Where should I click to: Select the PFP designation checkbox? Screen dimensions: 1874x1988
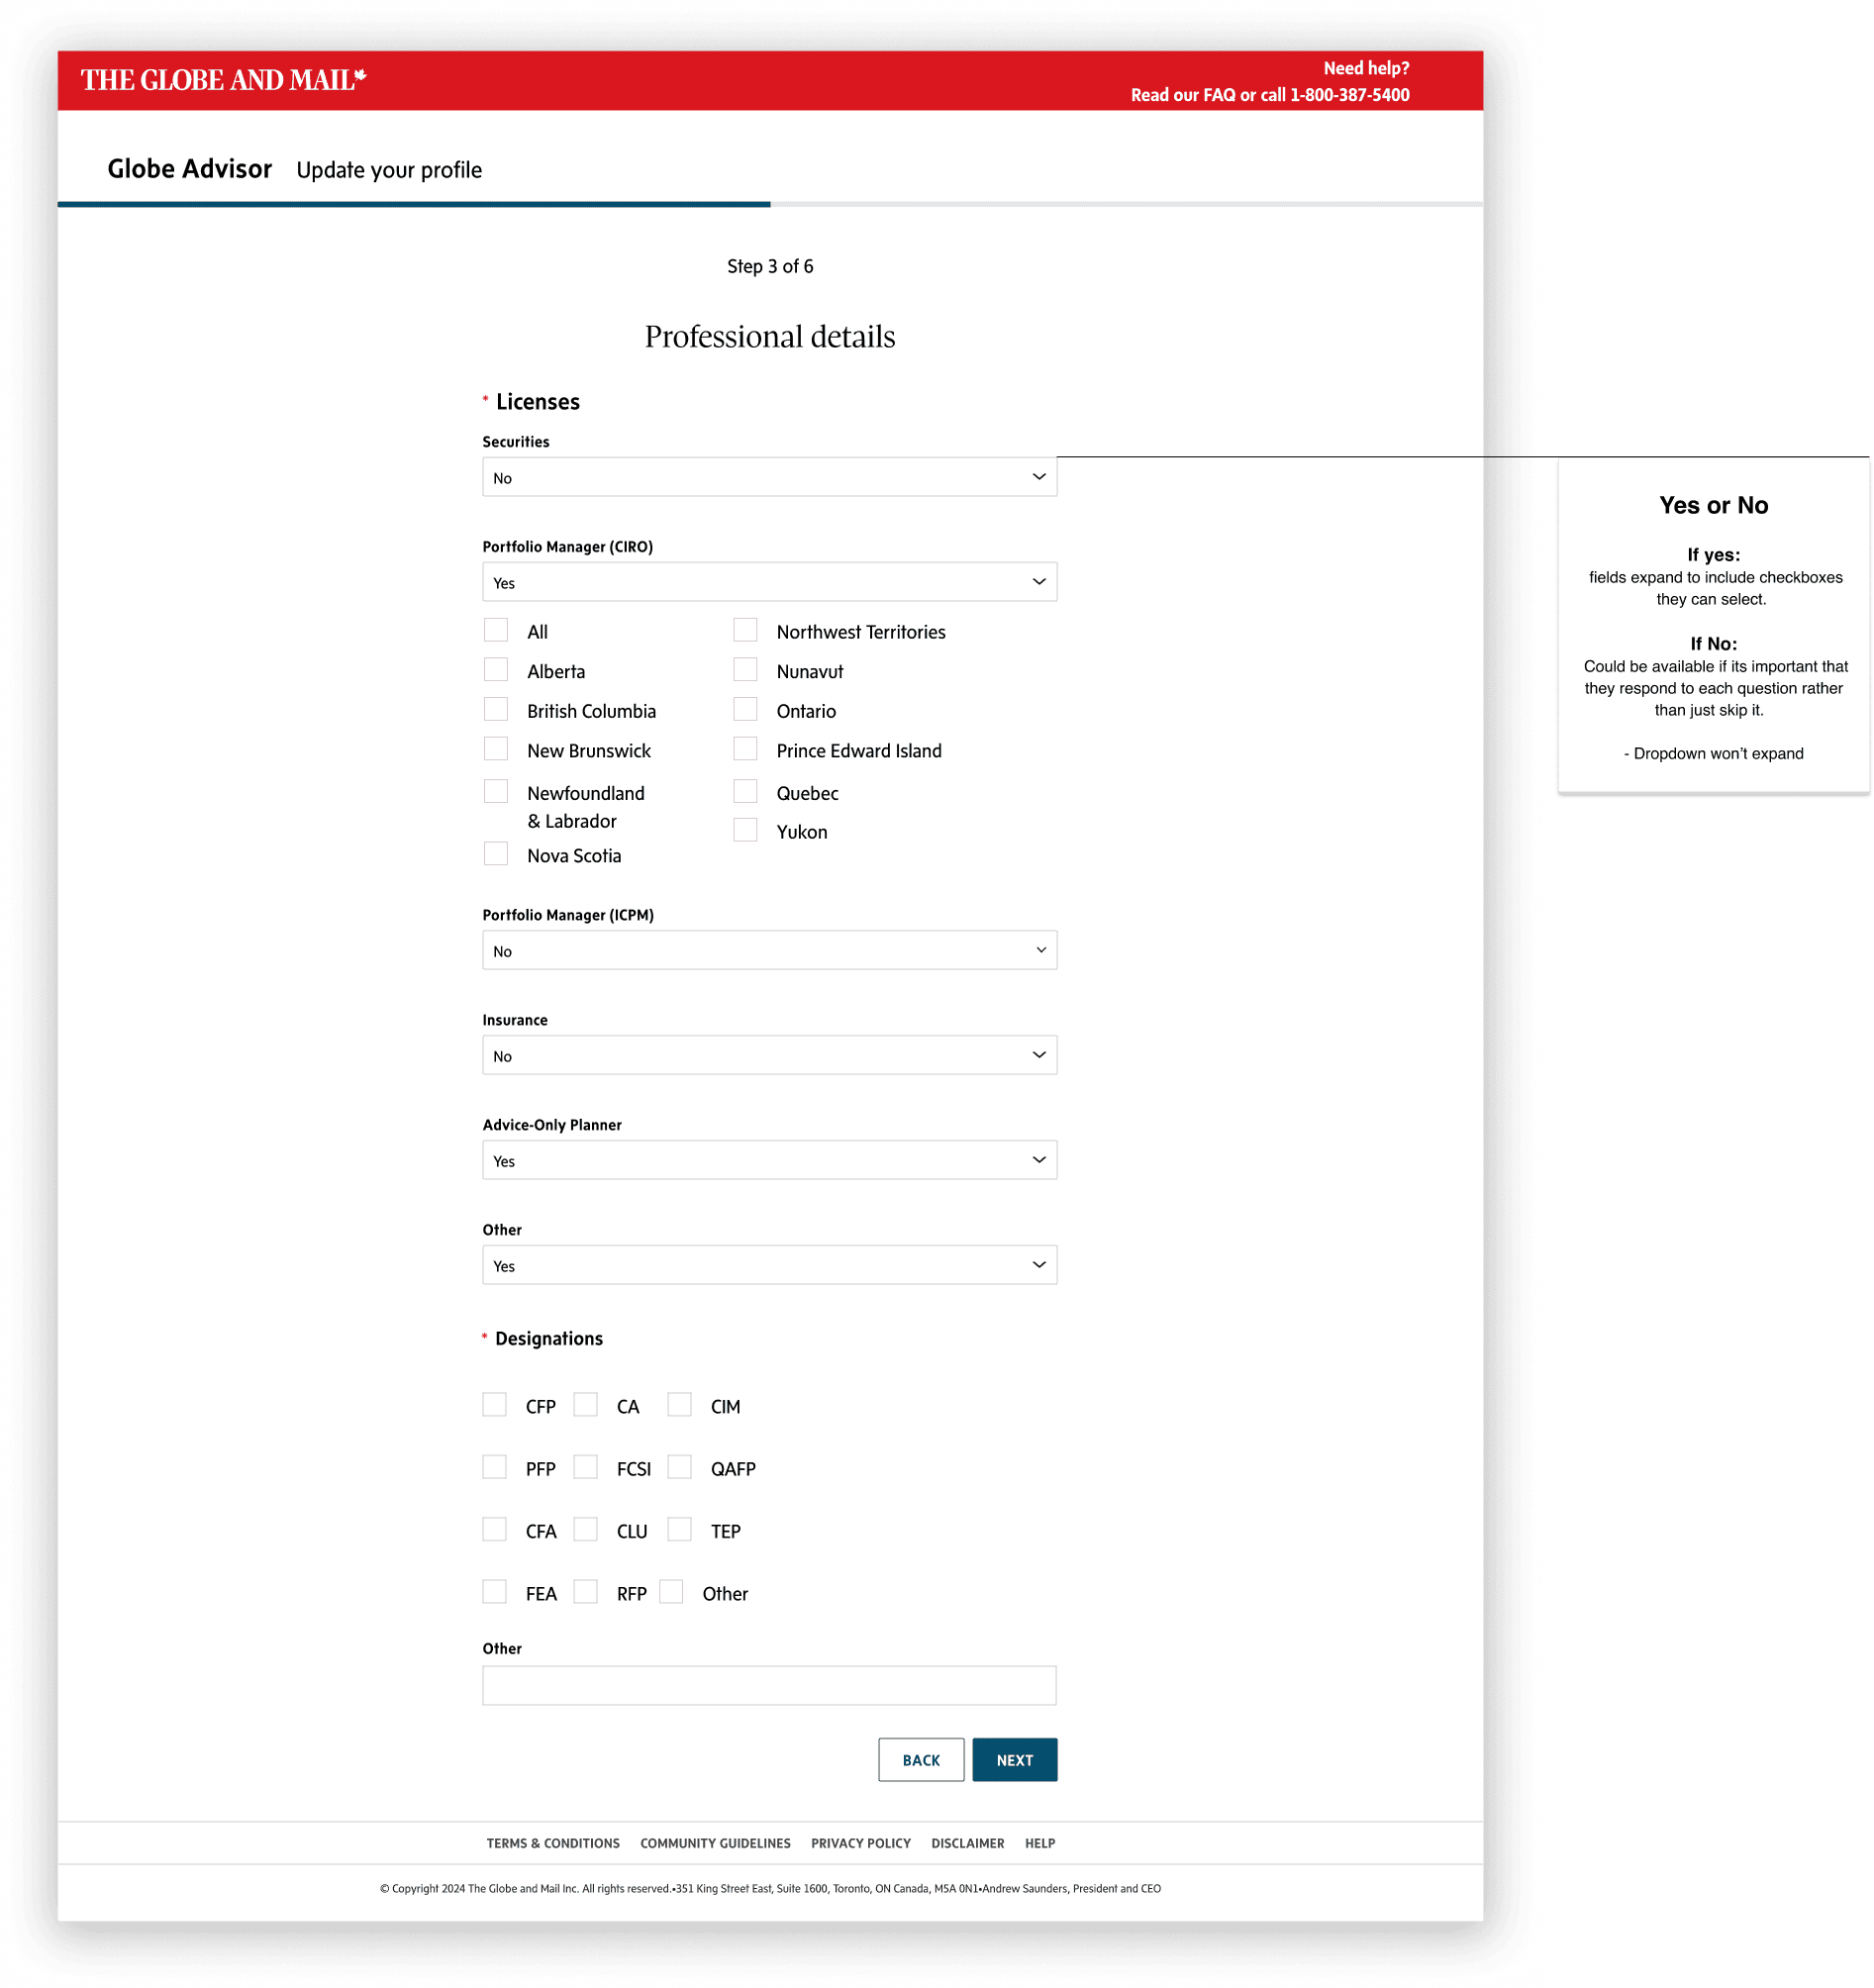[494, 1467]
